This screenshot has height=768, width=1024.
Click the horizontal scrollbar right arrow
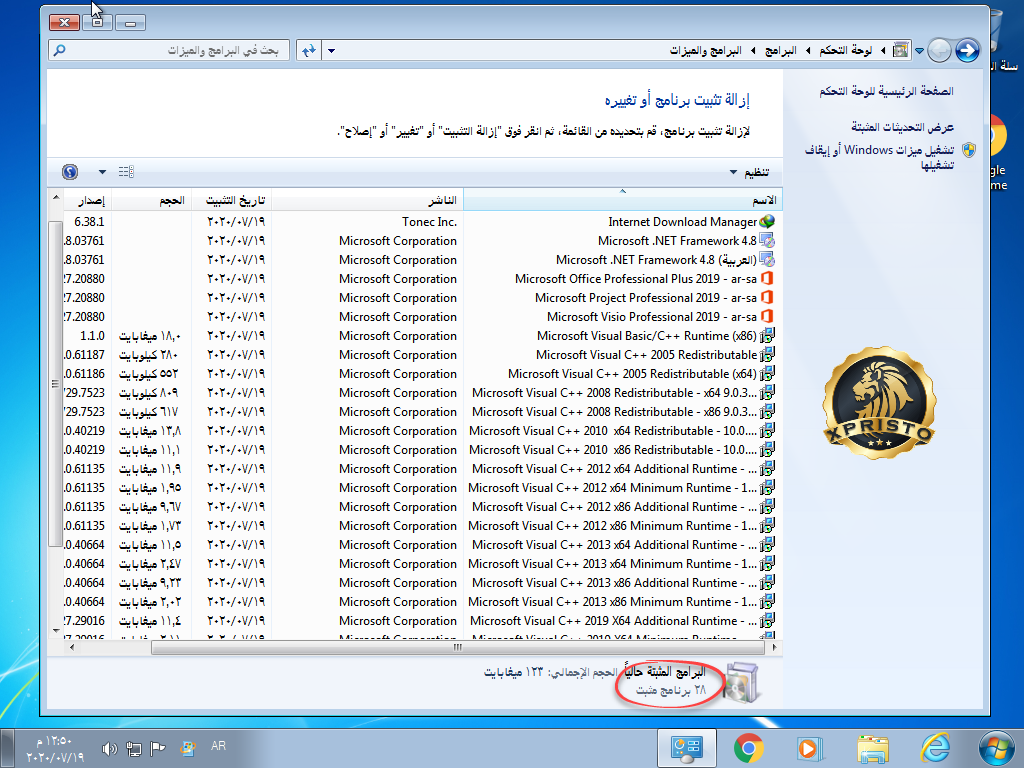coord(775,648)
